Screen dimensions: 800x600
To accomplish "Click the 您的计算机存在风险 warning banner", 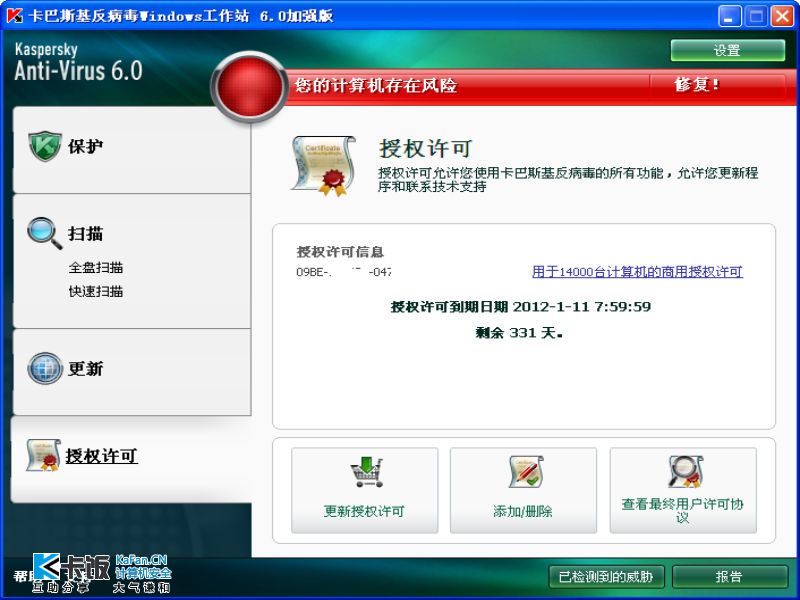I will point(376,85).
